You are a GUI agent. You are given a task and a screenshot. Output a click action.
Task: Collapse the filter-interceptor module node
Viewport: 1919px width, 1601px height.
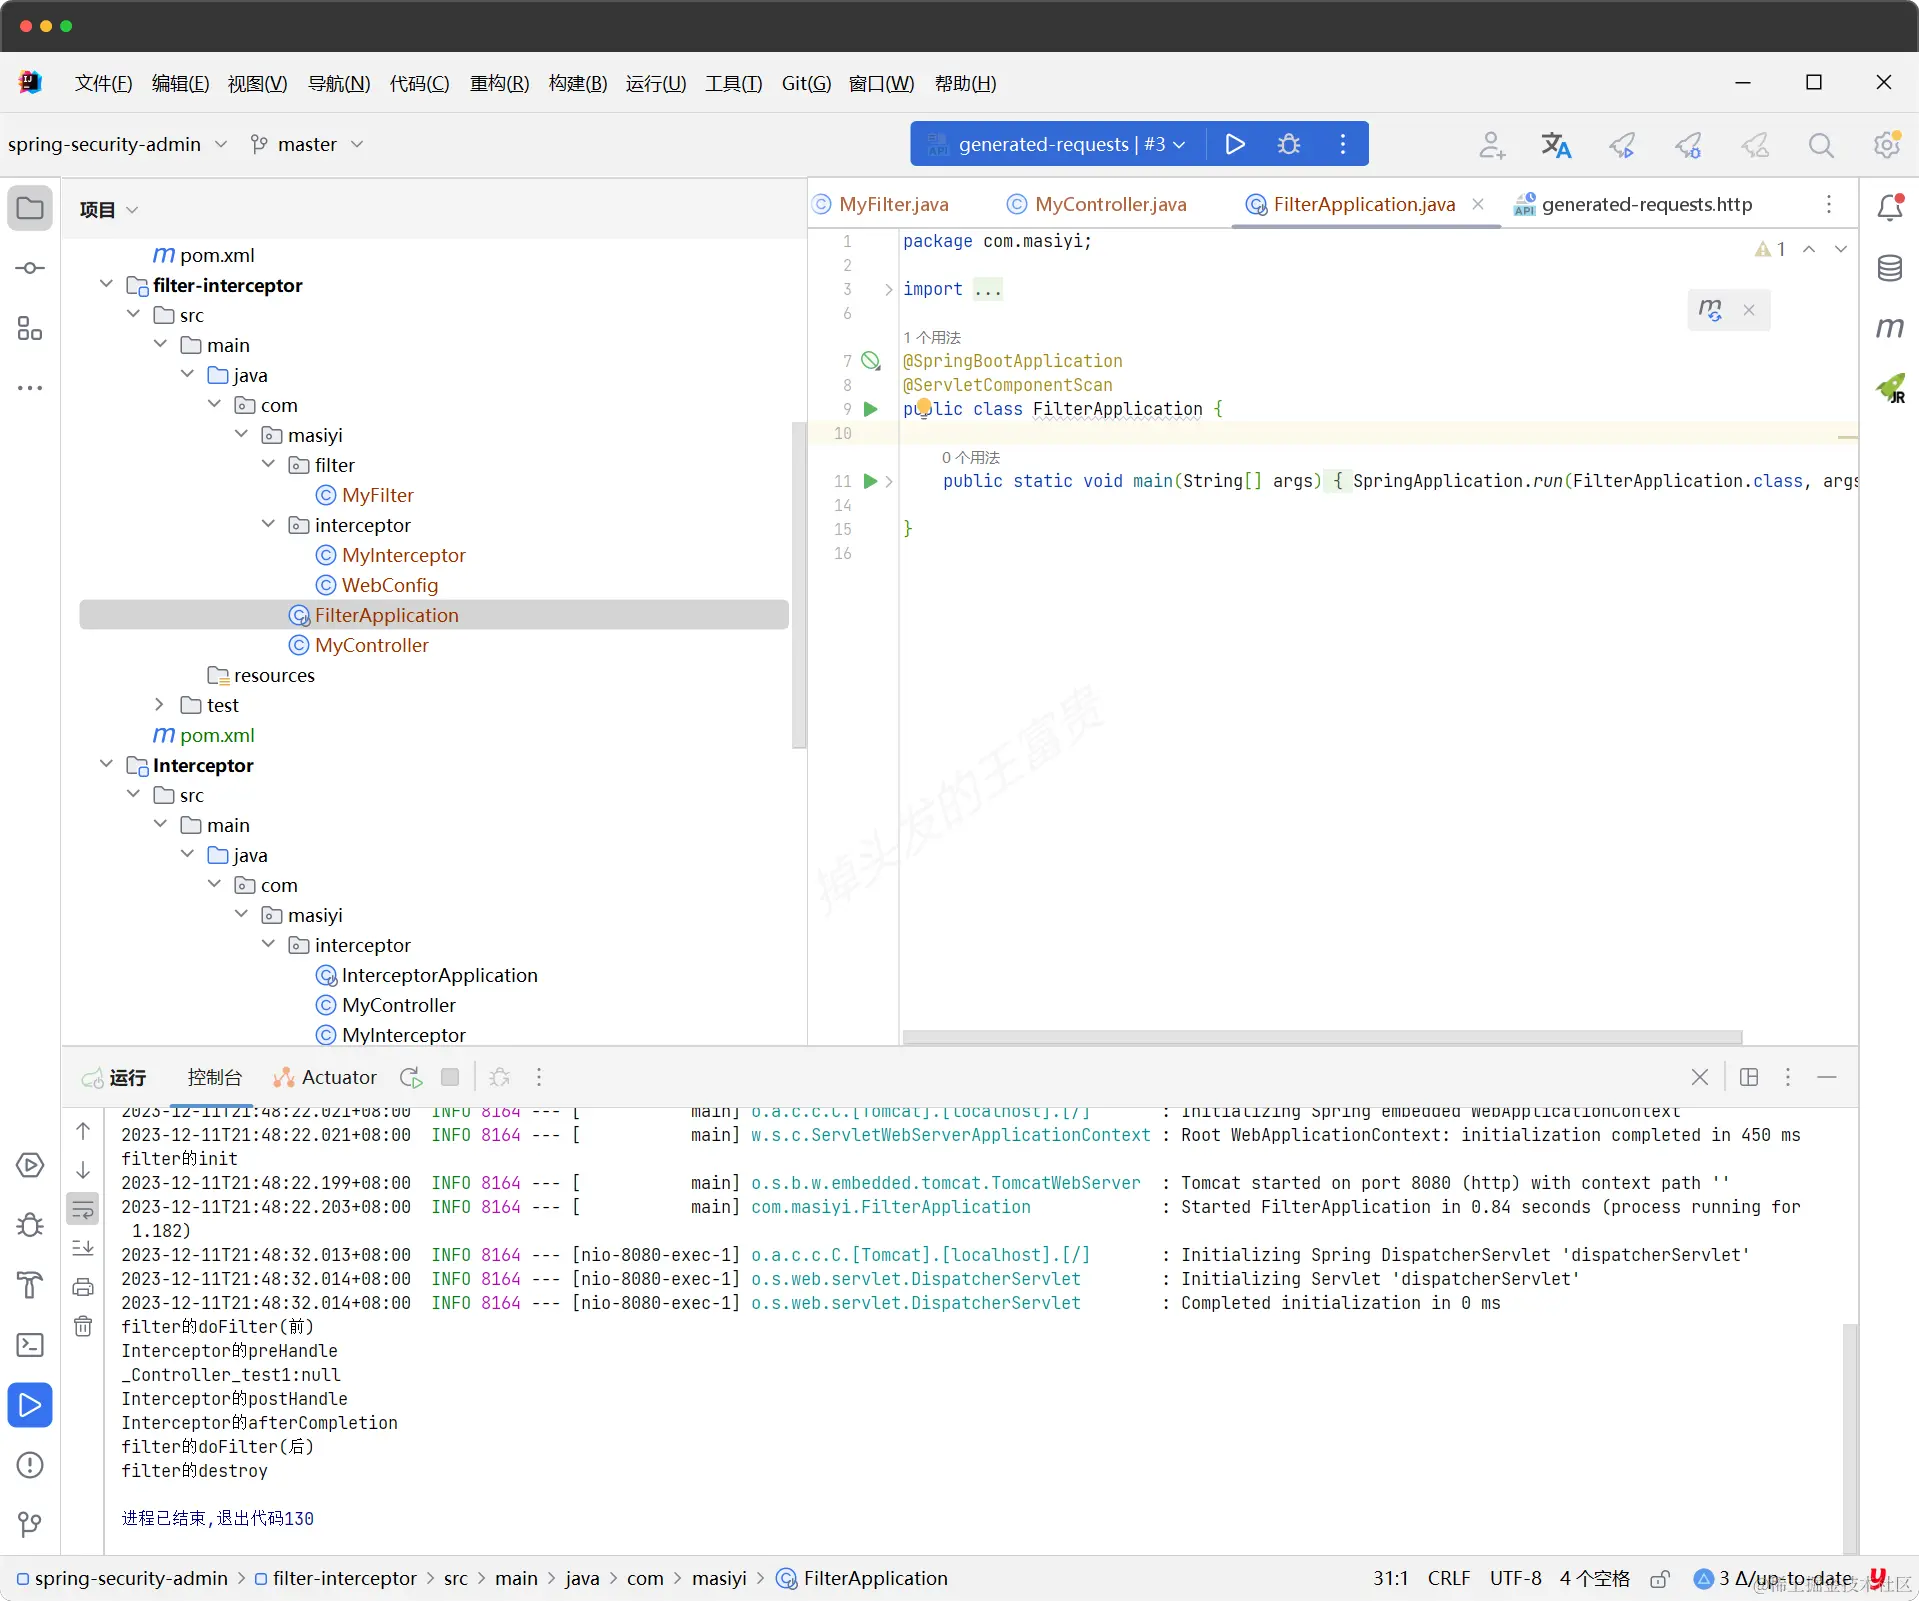click(x=106, y=285)
